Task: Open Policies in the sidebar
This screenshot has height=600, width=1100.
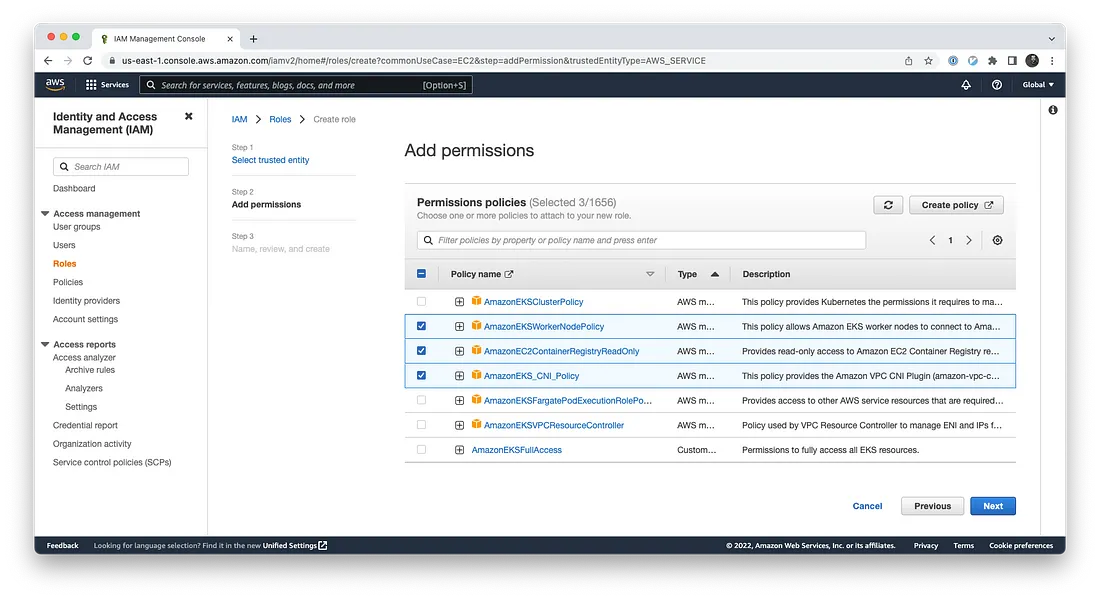Action: pos(68,282)
